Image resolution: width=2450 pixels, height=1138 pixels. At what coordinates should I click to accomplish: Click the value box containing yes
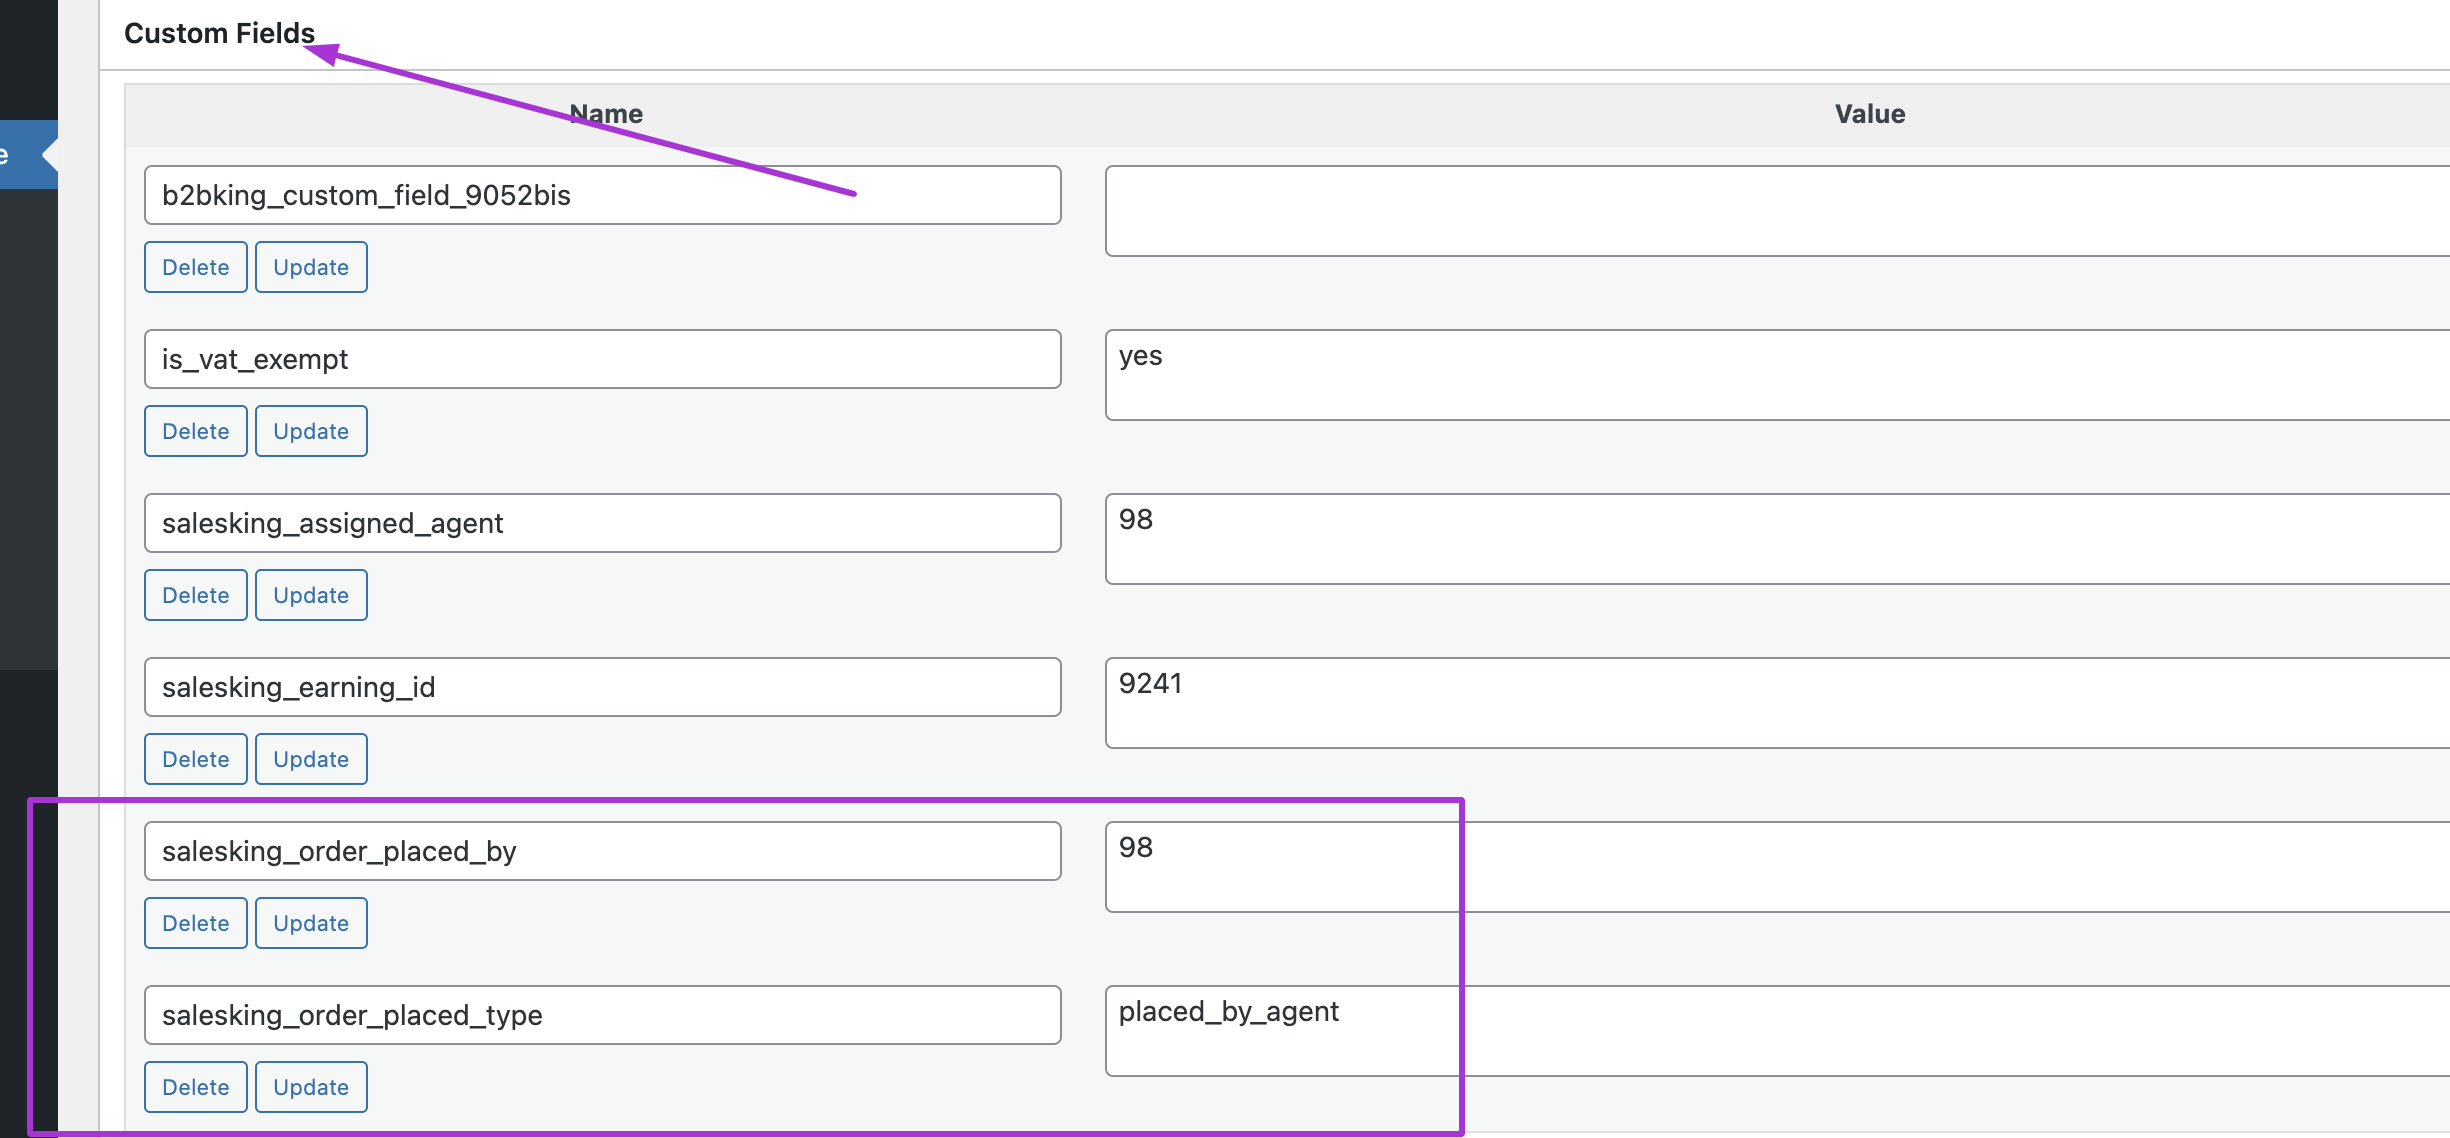1777,375
